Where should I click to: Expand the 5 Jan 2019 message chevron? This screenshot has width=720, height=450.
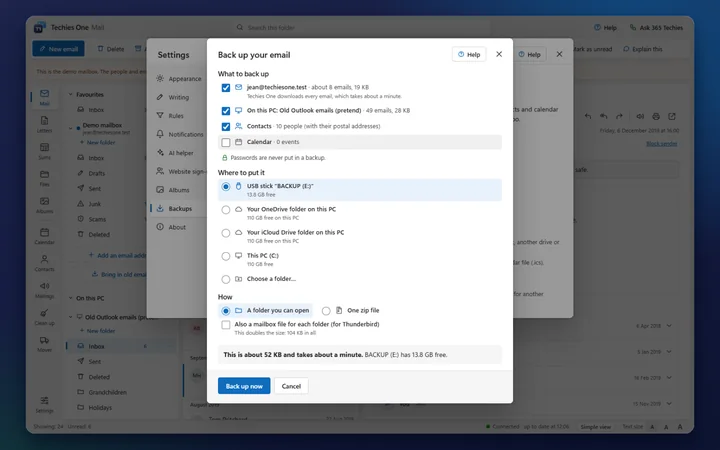coord(669,352)
